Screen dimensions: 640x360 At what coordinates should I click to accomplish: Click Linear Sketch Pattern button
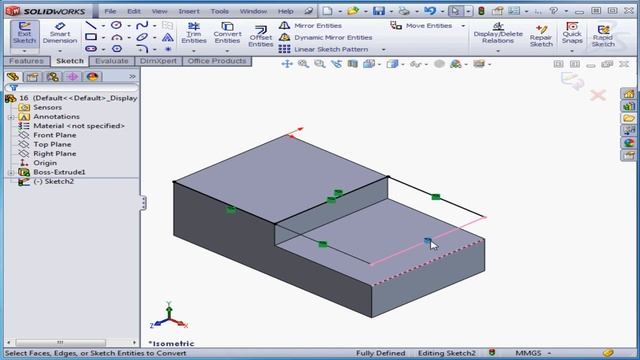click(323, 49)
